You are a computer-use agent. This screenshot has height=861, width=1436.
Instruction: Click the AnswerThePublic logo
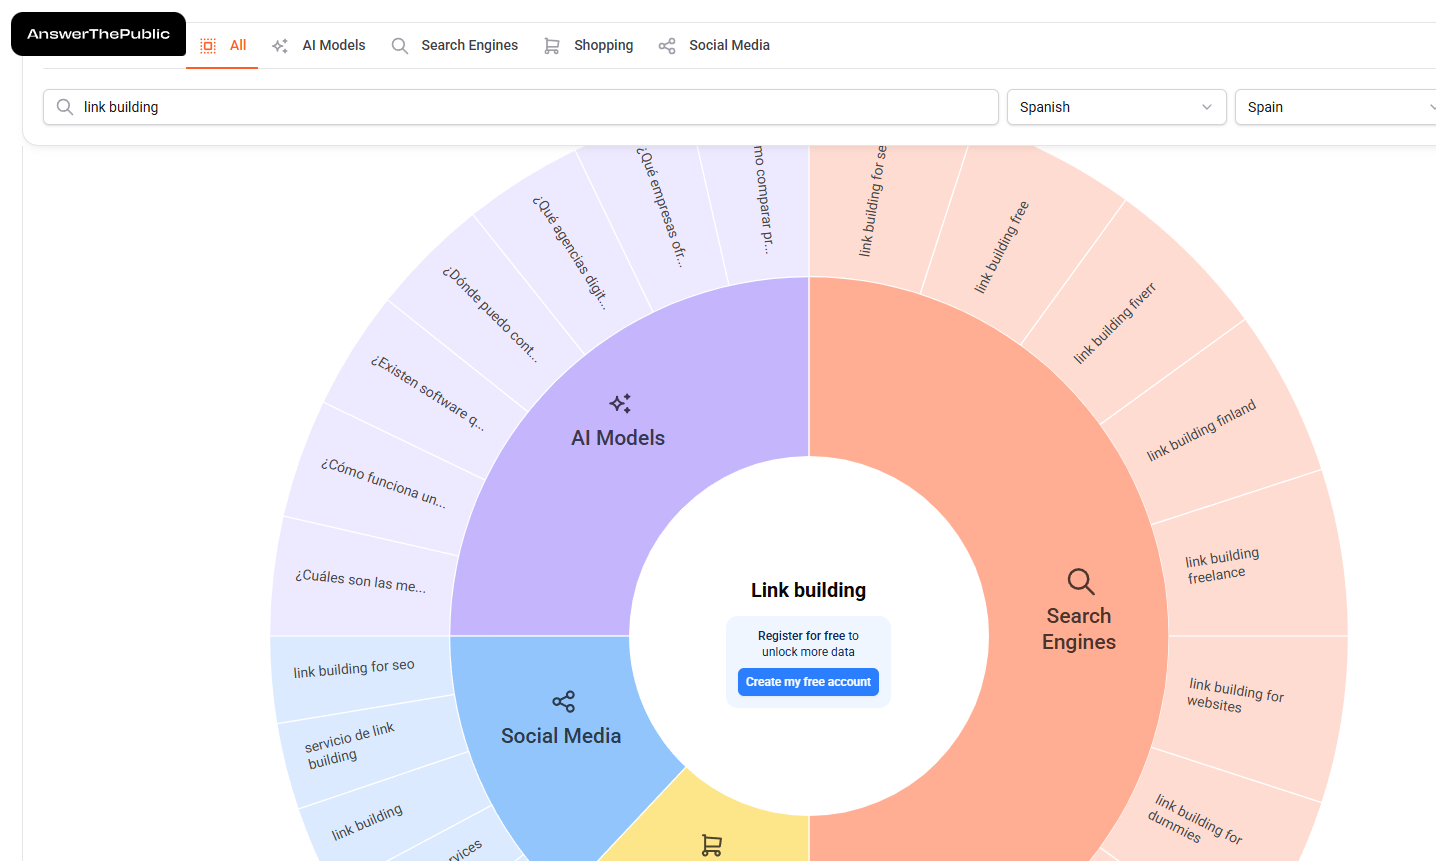pyautogui.click(x=98, y=34)
